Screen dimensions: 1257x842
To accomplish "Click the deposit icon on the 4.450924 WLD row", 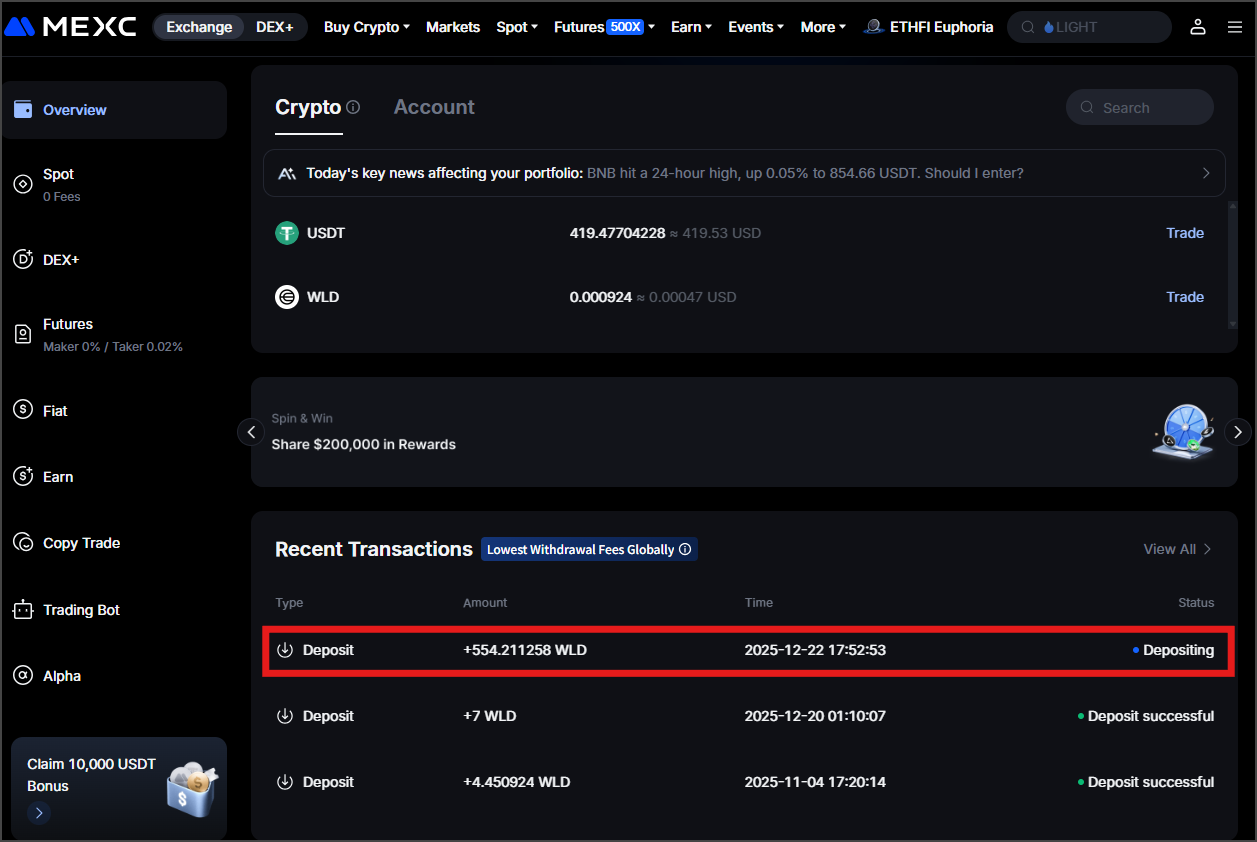I will (285, 782).
